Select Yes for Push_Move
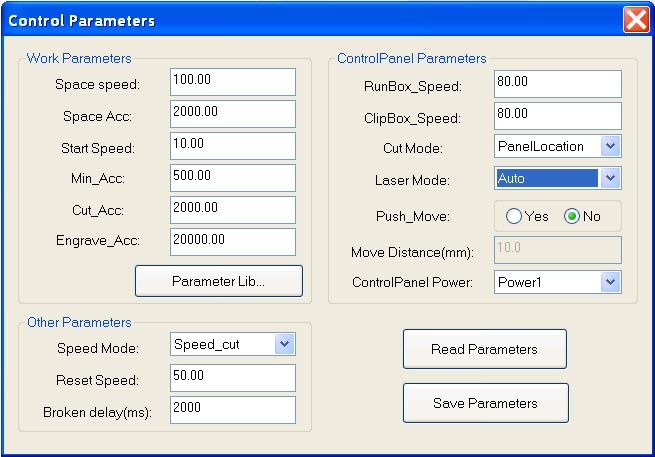 point(515,216)
